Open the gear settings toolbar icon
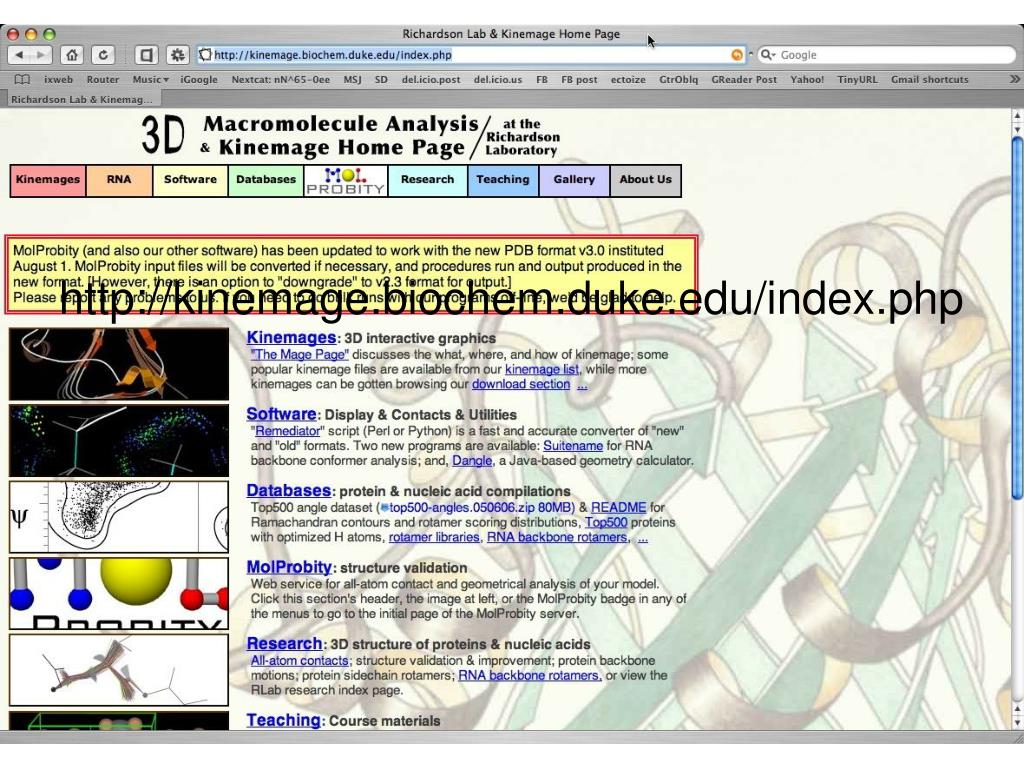This screenshot has height=768, width=1024. click(178, 55)
